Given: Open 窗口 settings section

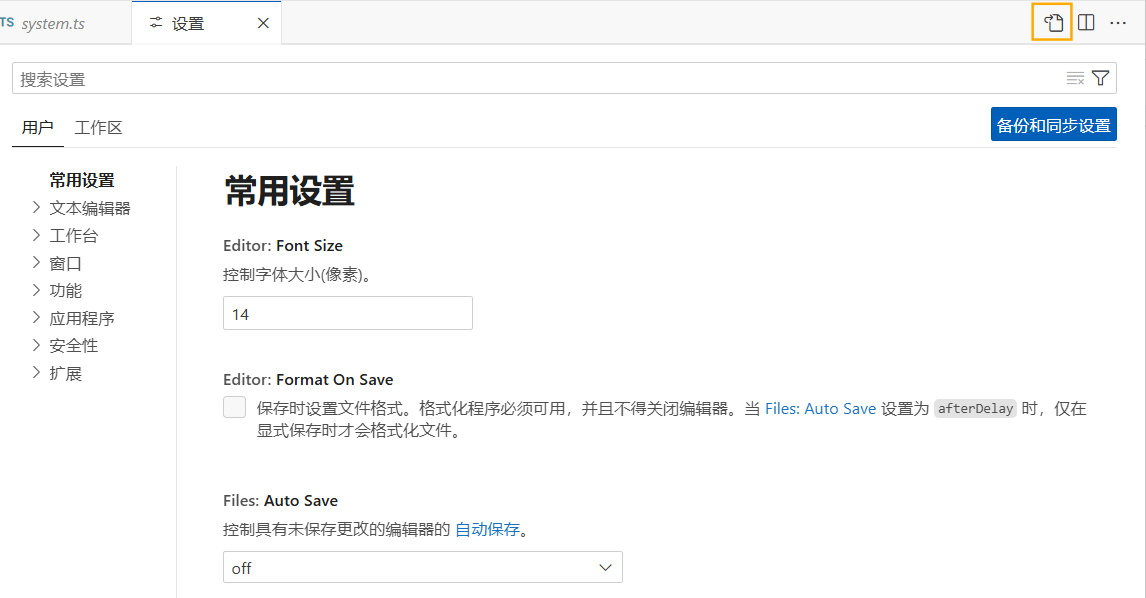Looking at the screenshot, I should coord(66,263).
